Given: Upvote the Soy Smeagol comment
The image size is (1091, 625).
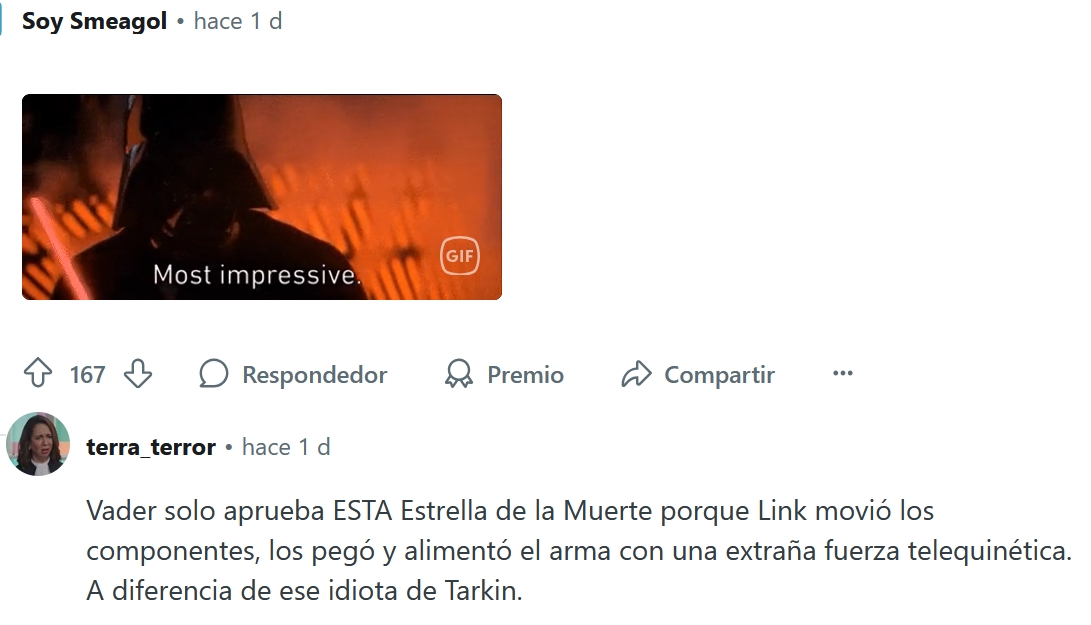Looking at the screenshot, I should point(38,373).
